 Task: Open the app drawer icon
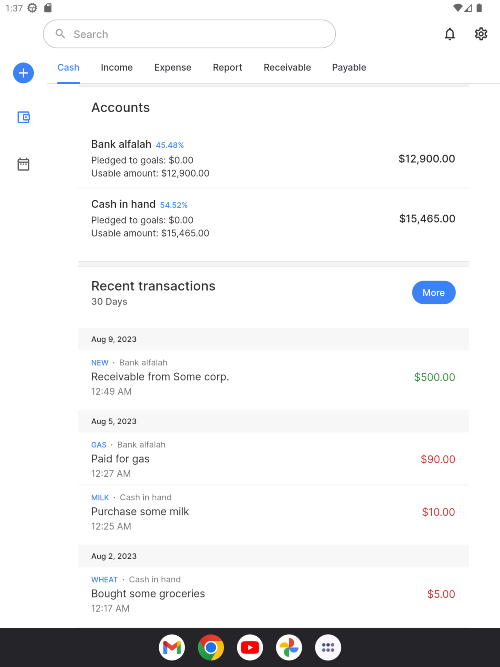pyautogui.click(x=328, y=647)
